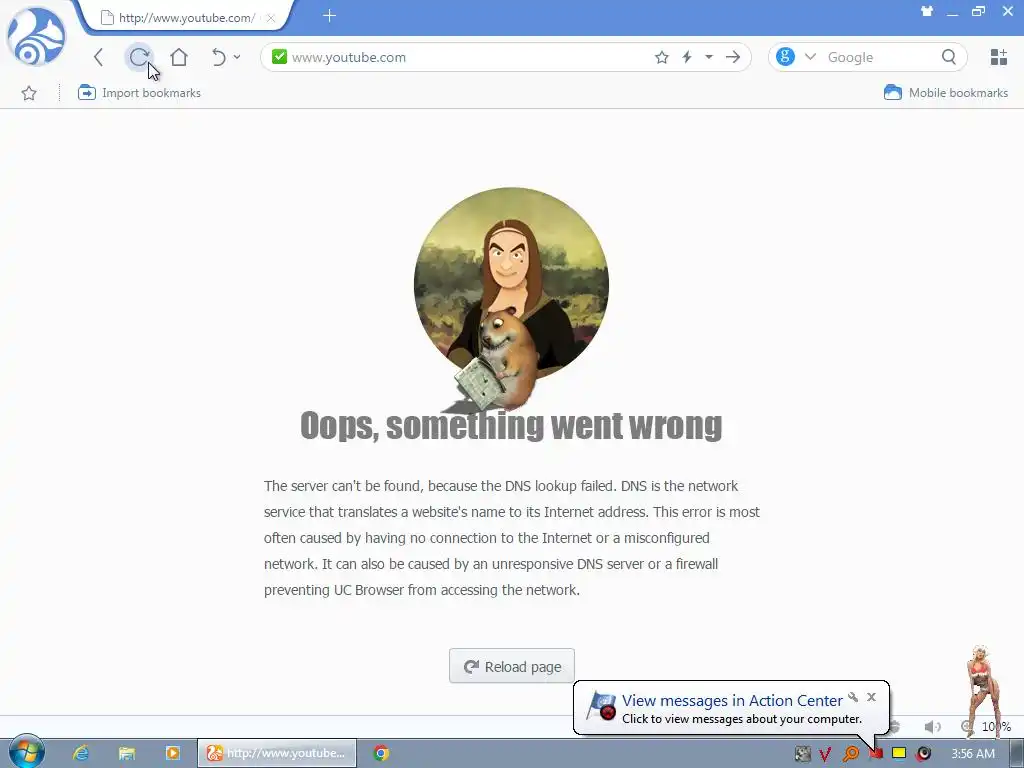This screenshot has width=1024, height=768.
Task: Click the wrench icon in Action Center balloon
Action: tap(853, 697)
